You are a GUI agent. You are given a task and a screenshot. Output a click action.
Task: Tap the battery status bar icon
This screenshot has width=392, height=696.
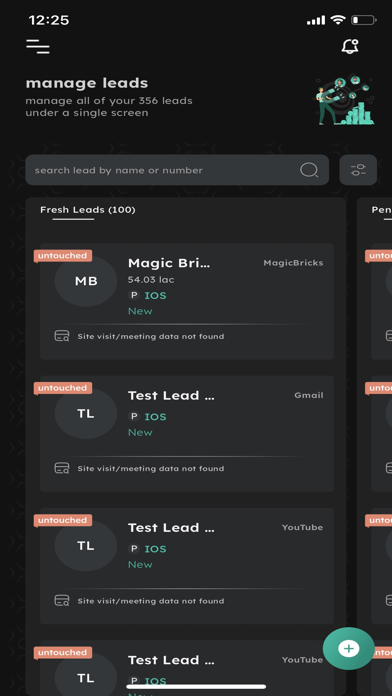point(364,20)
